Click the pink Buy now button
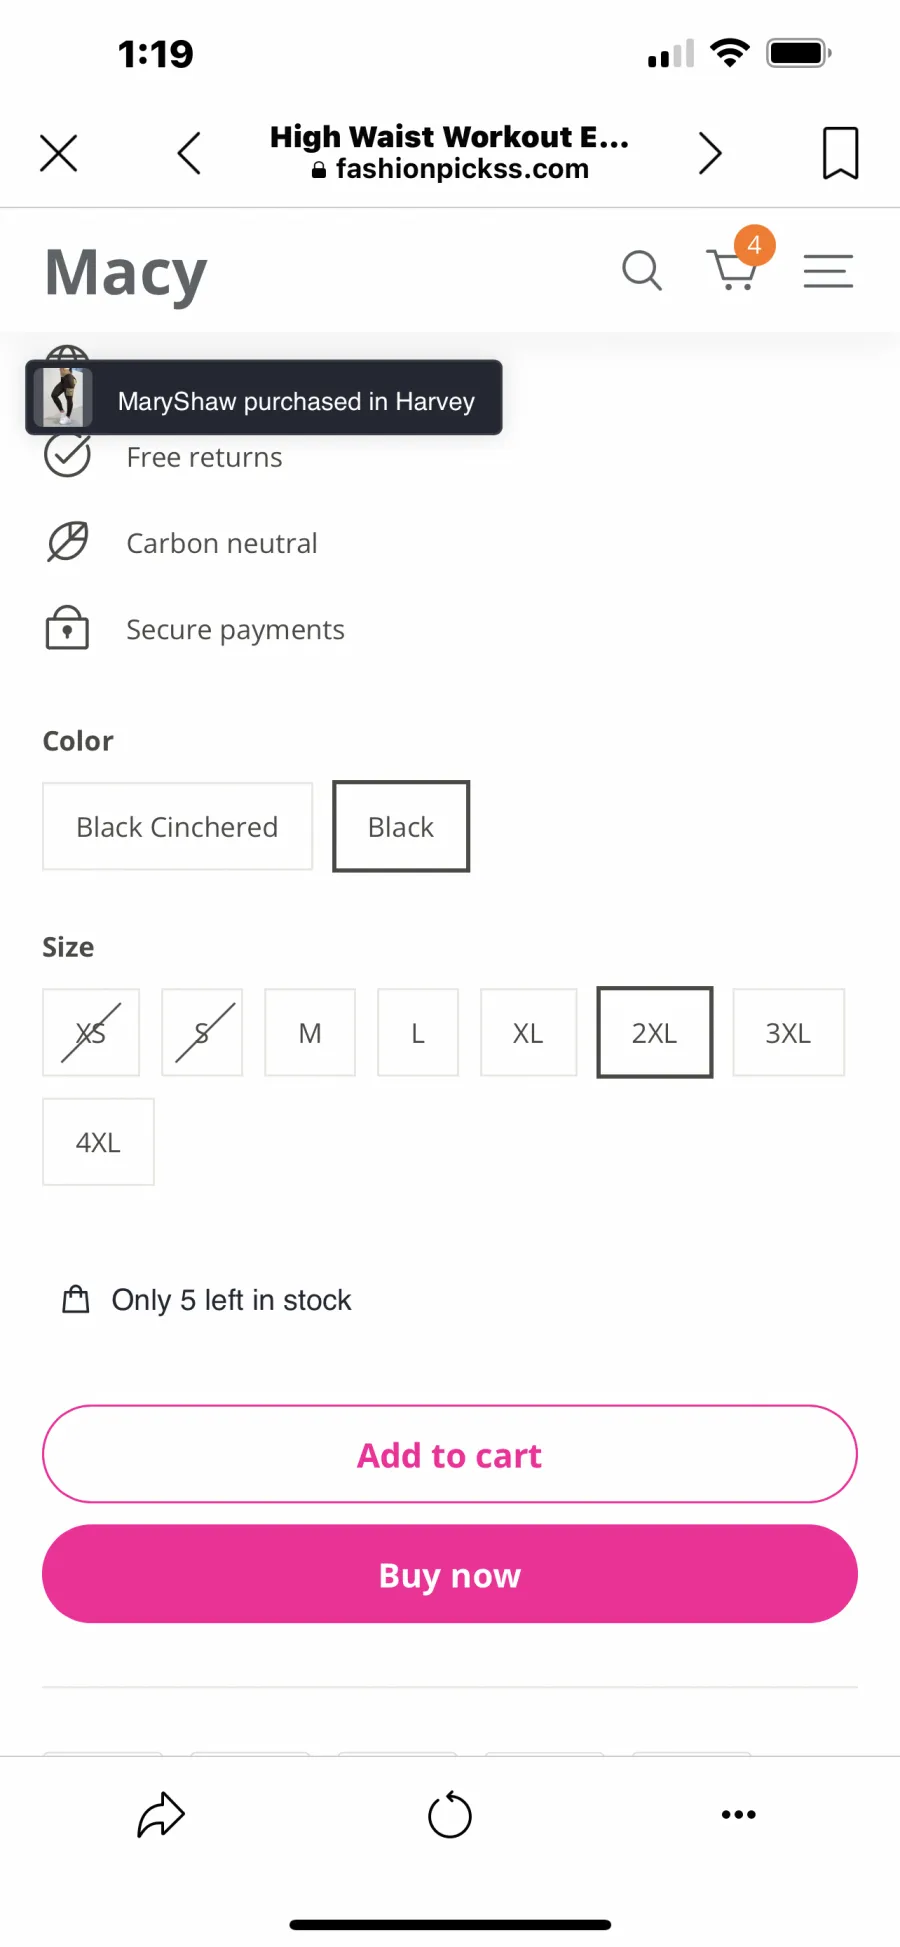This screenshot has height=1947, width=900. (450, 1574)
